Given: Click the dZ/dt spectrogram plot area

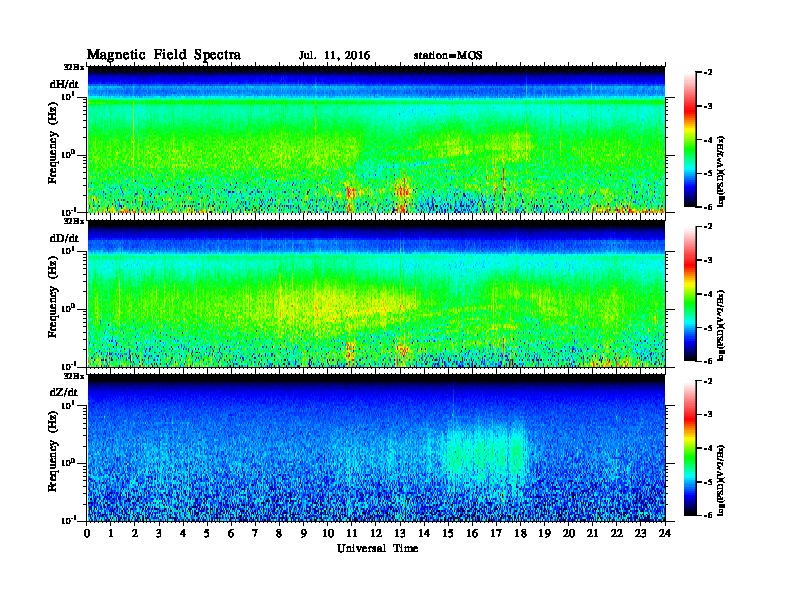Looking at the screenshot, I should point(376,448).
